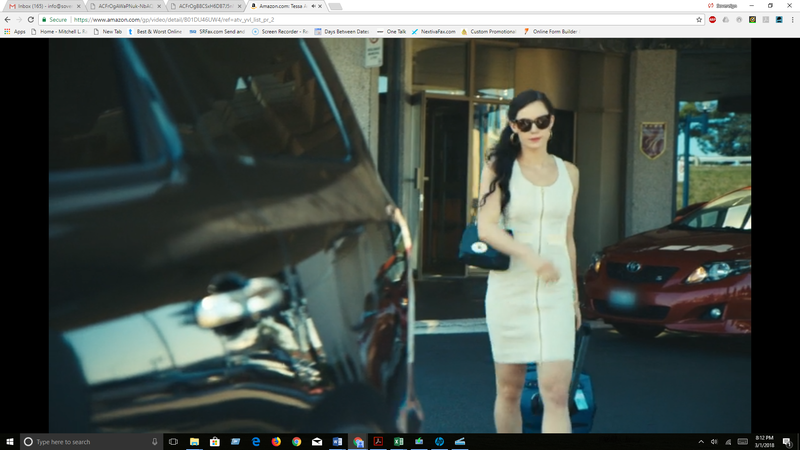Bookmark this page with the star icon

coord(699,19)
